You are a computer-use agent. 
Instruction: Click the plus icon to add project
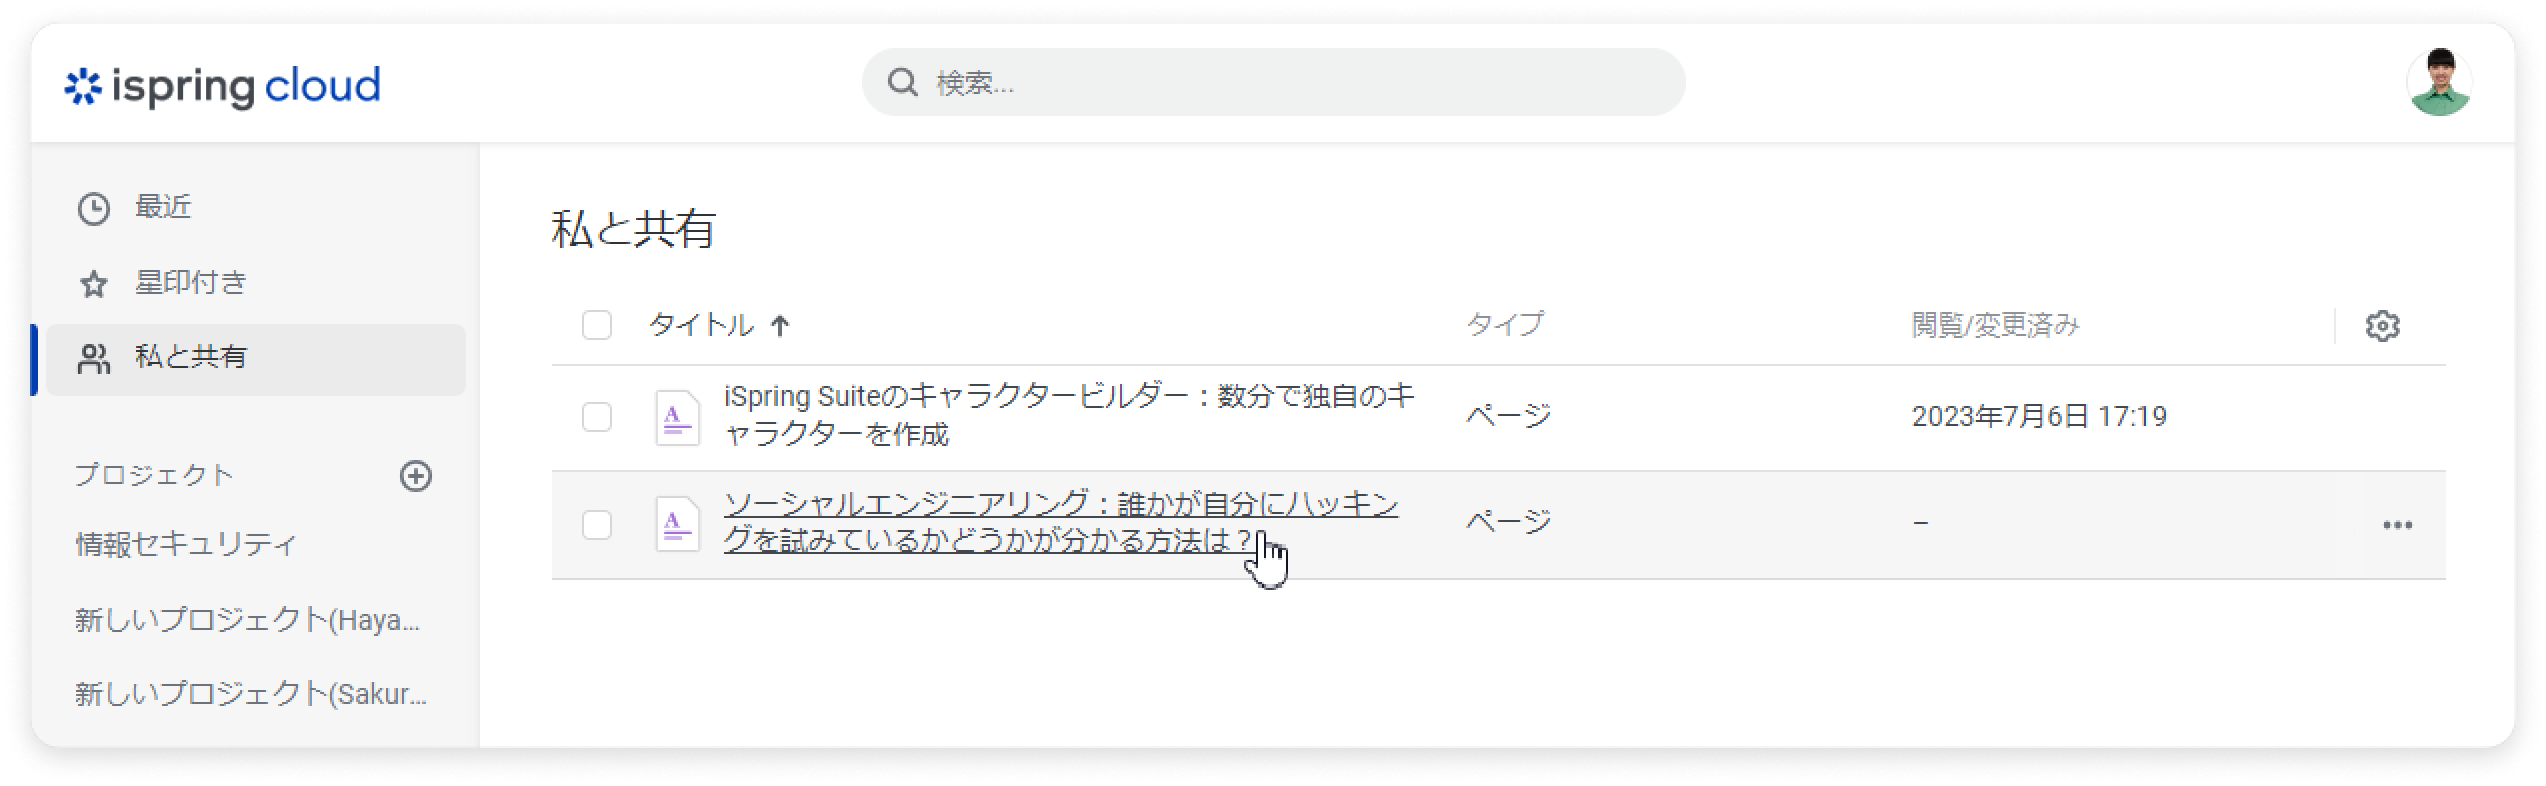click(416, 476)
